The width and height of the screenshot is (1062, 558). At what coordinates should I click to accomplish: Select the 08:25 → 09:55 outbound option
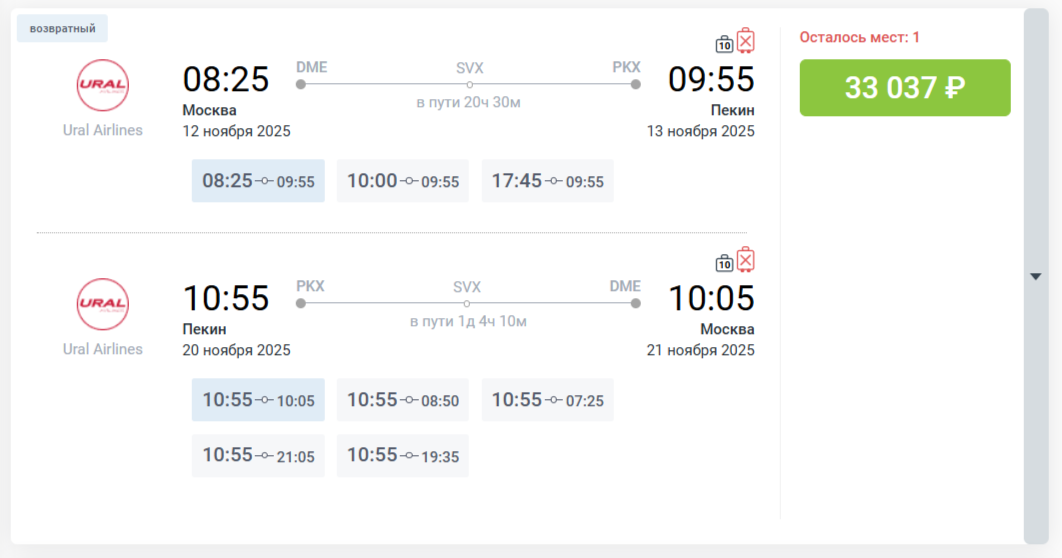click(x=258, y=181)
